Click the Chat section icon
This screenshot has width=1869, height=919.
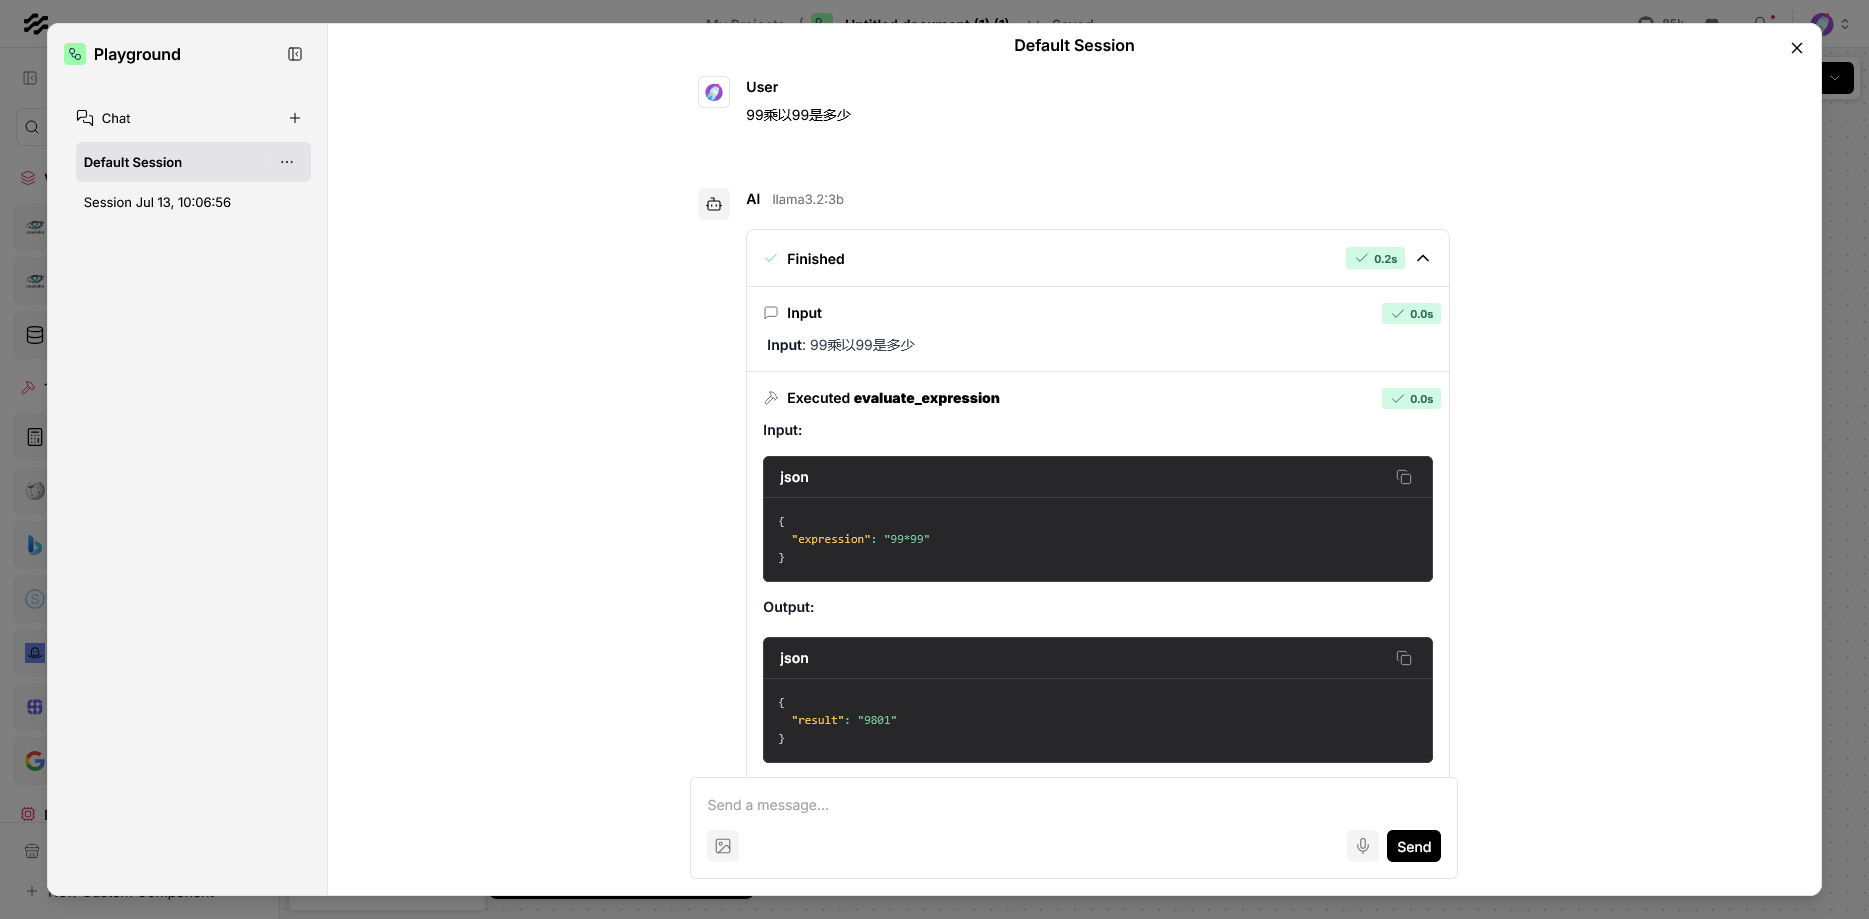(85, 118)
